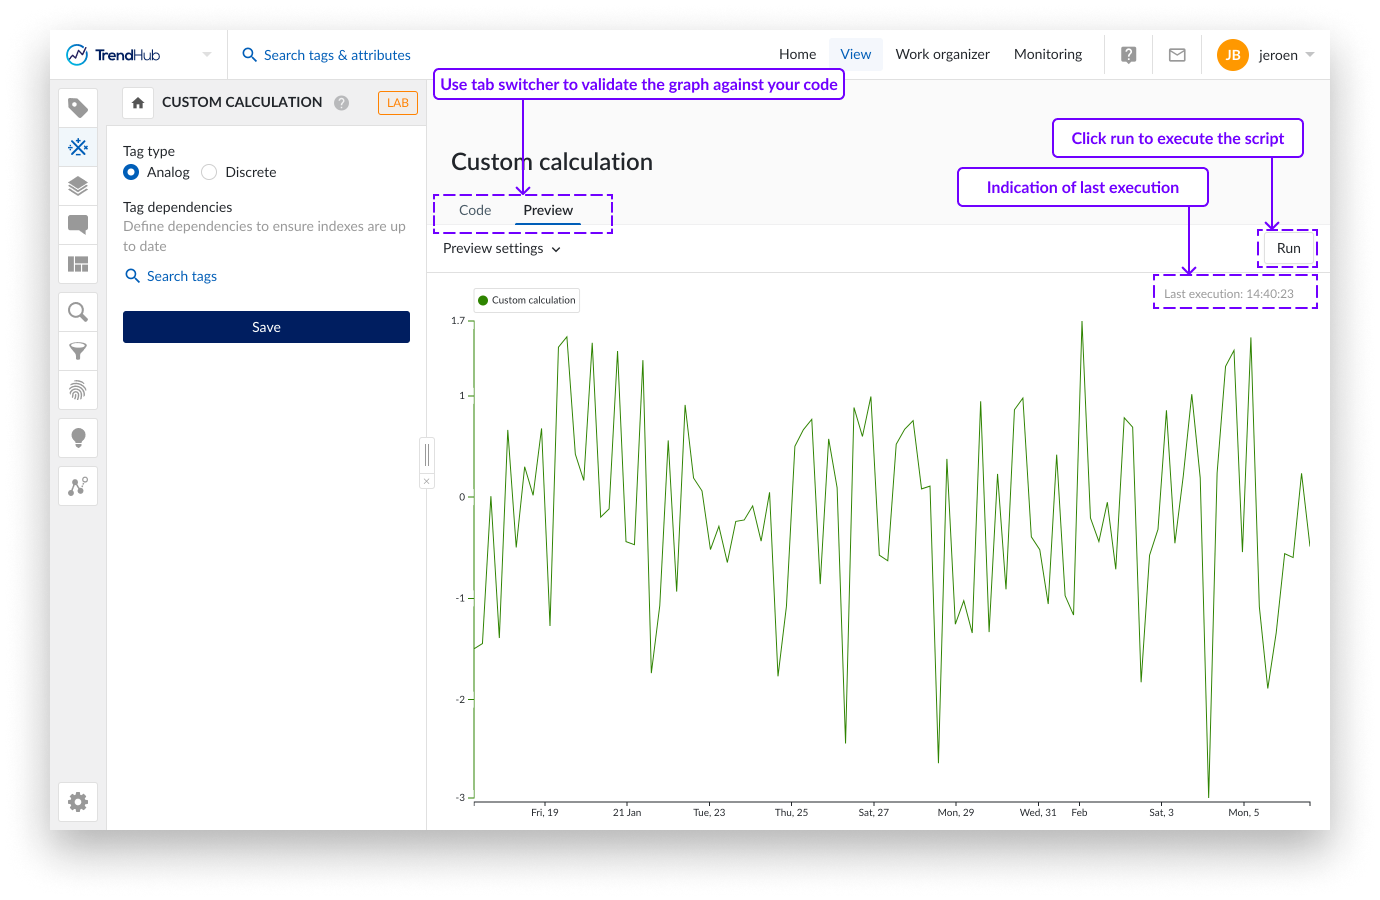This screenshot has height=900, width=1380.
Task: Open the network graph icon in sidebar
Action: pyautogui.click(x=78, y=485)
